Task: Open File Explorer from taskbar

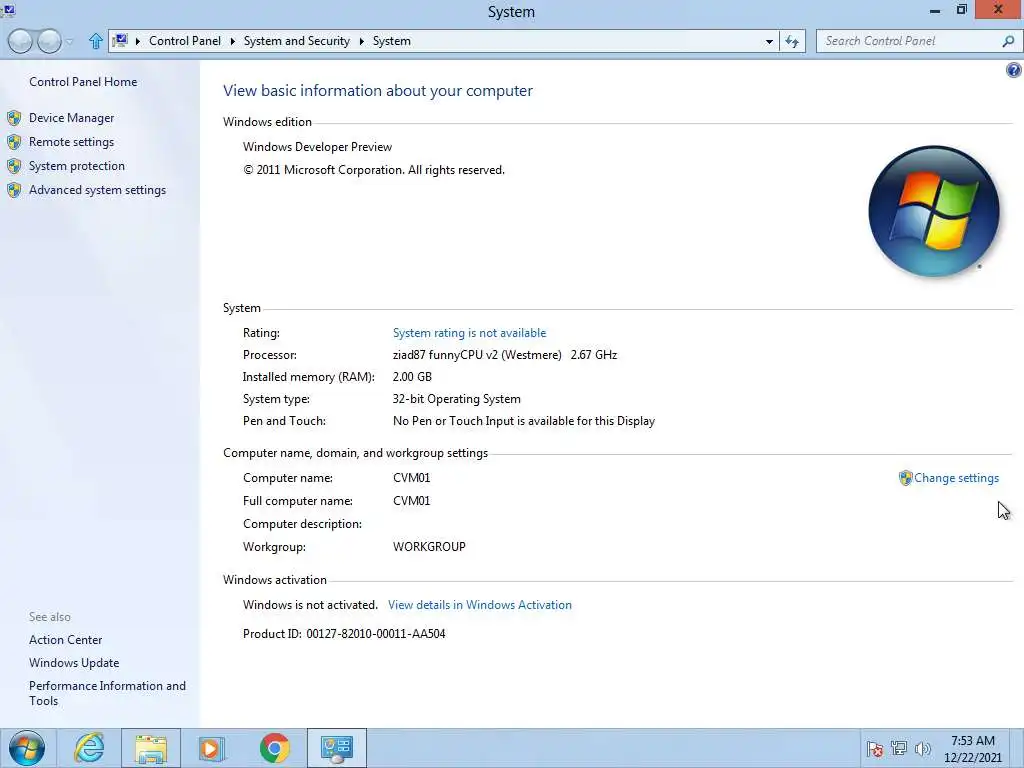Action: pos(151,748)
